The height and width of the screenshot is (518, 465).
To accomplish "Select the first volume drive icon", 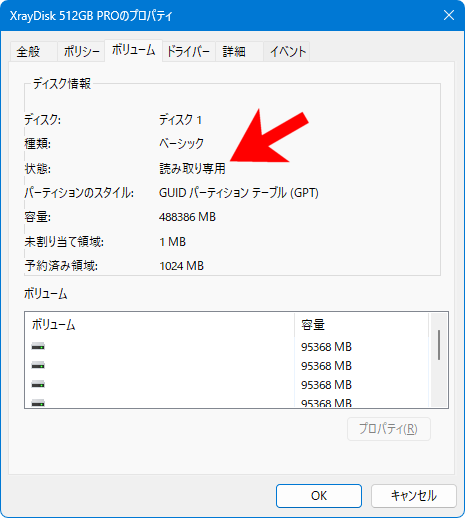I will click(x=38, y=347).
